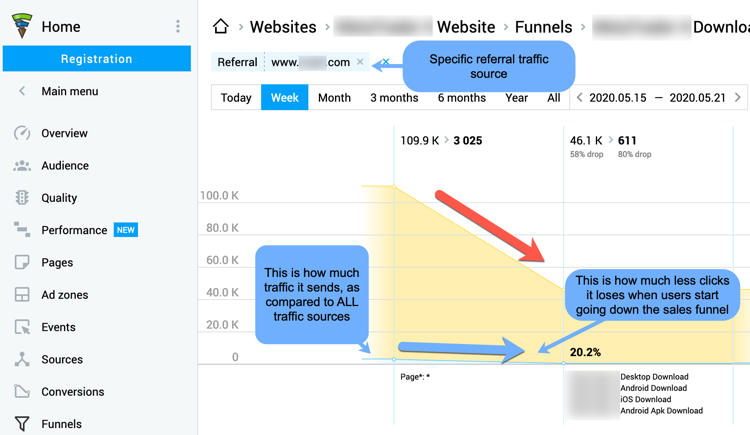This screenshot has width=750, height=435.
Task: Click the Website breadcrumb link
Action: 466,27
